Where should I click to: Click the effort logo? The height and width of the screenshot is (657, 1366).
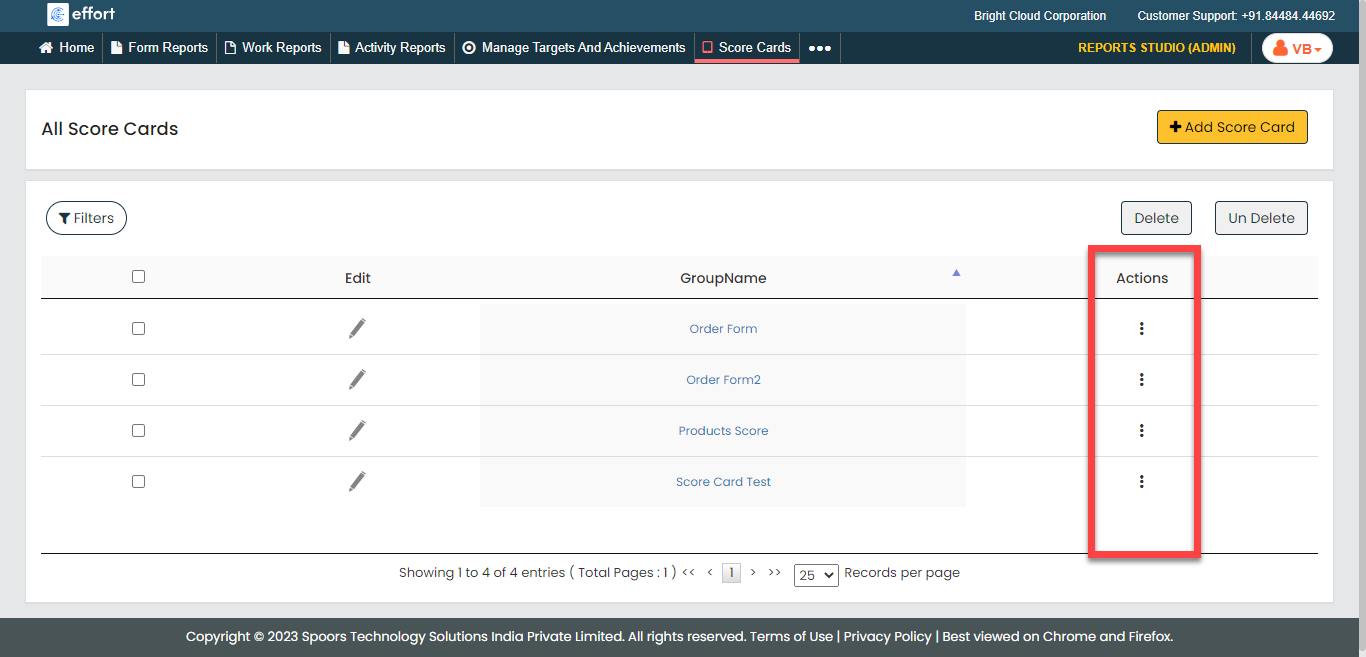82,15
